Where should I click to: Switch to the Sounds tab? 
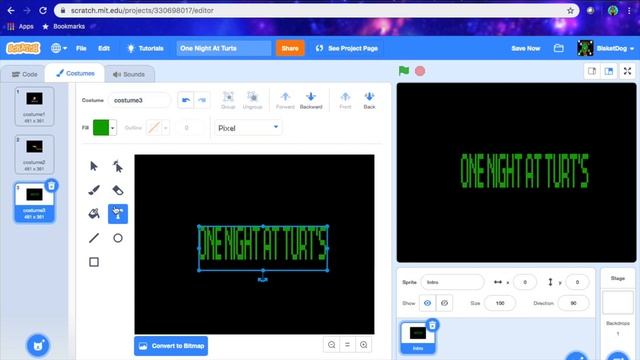[x=129, y=74]
